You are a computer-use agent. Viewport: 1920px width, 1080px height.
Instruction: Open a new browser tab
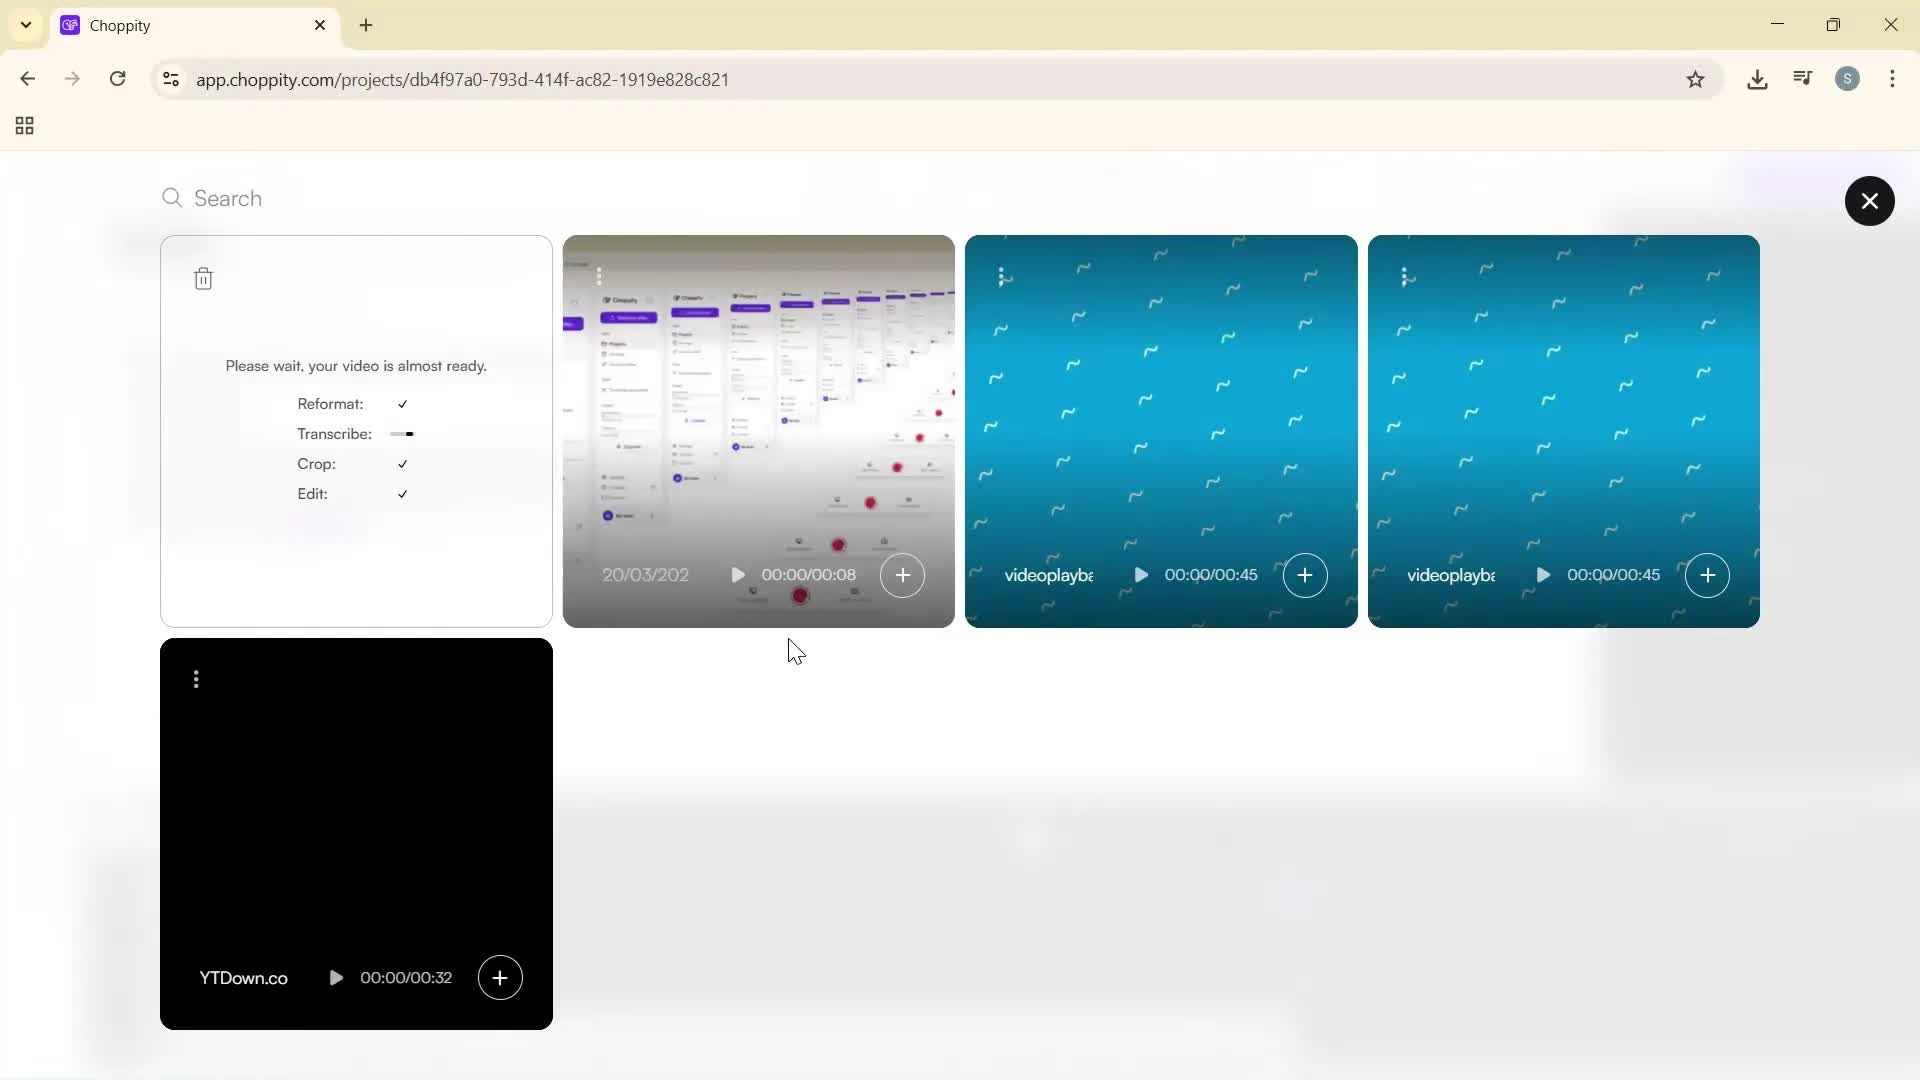coord(366,25)
